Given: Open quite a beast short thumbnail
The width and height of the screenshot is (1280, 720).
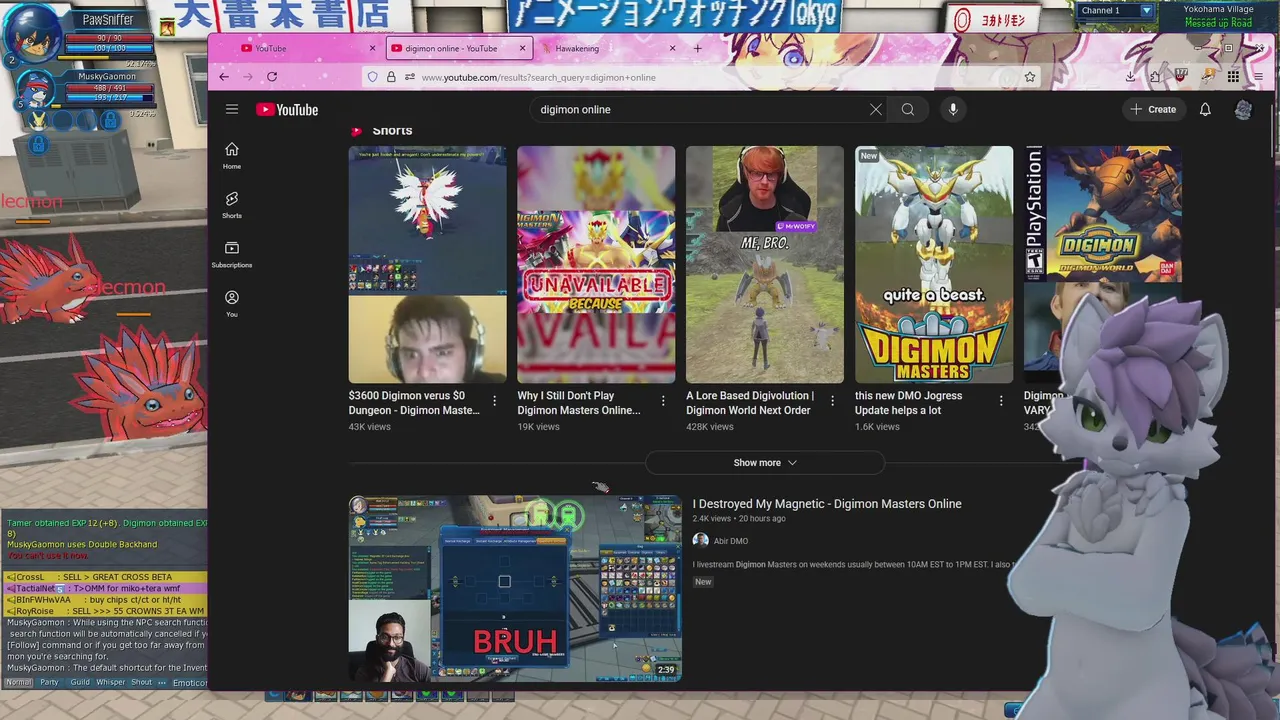Looking at the screenshot, I should (x=934, y=265).
